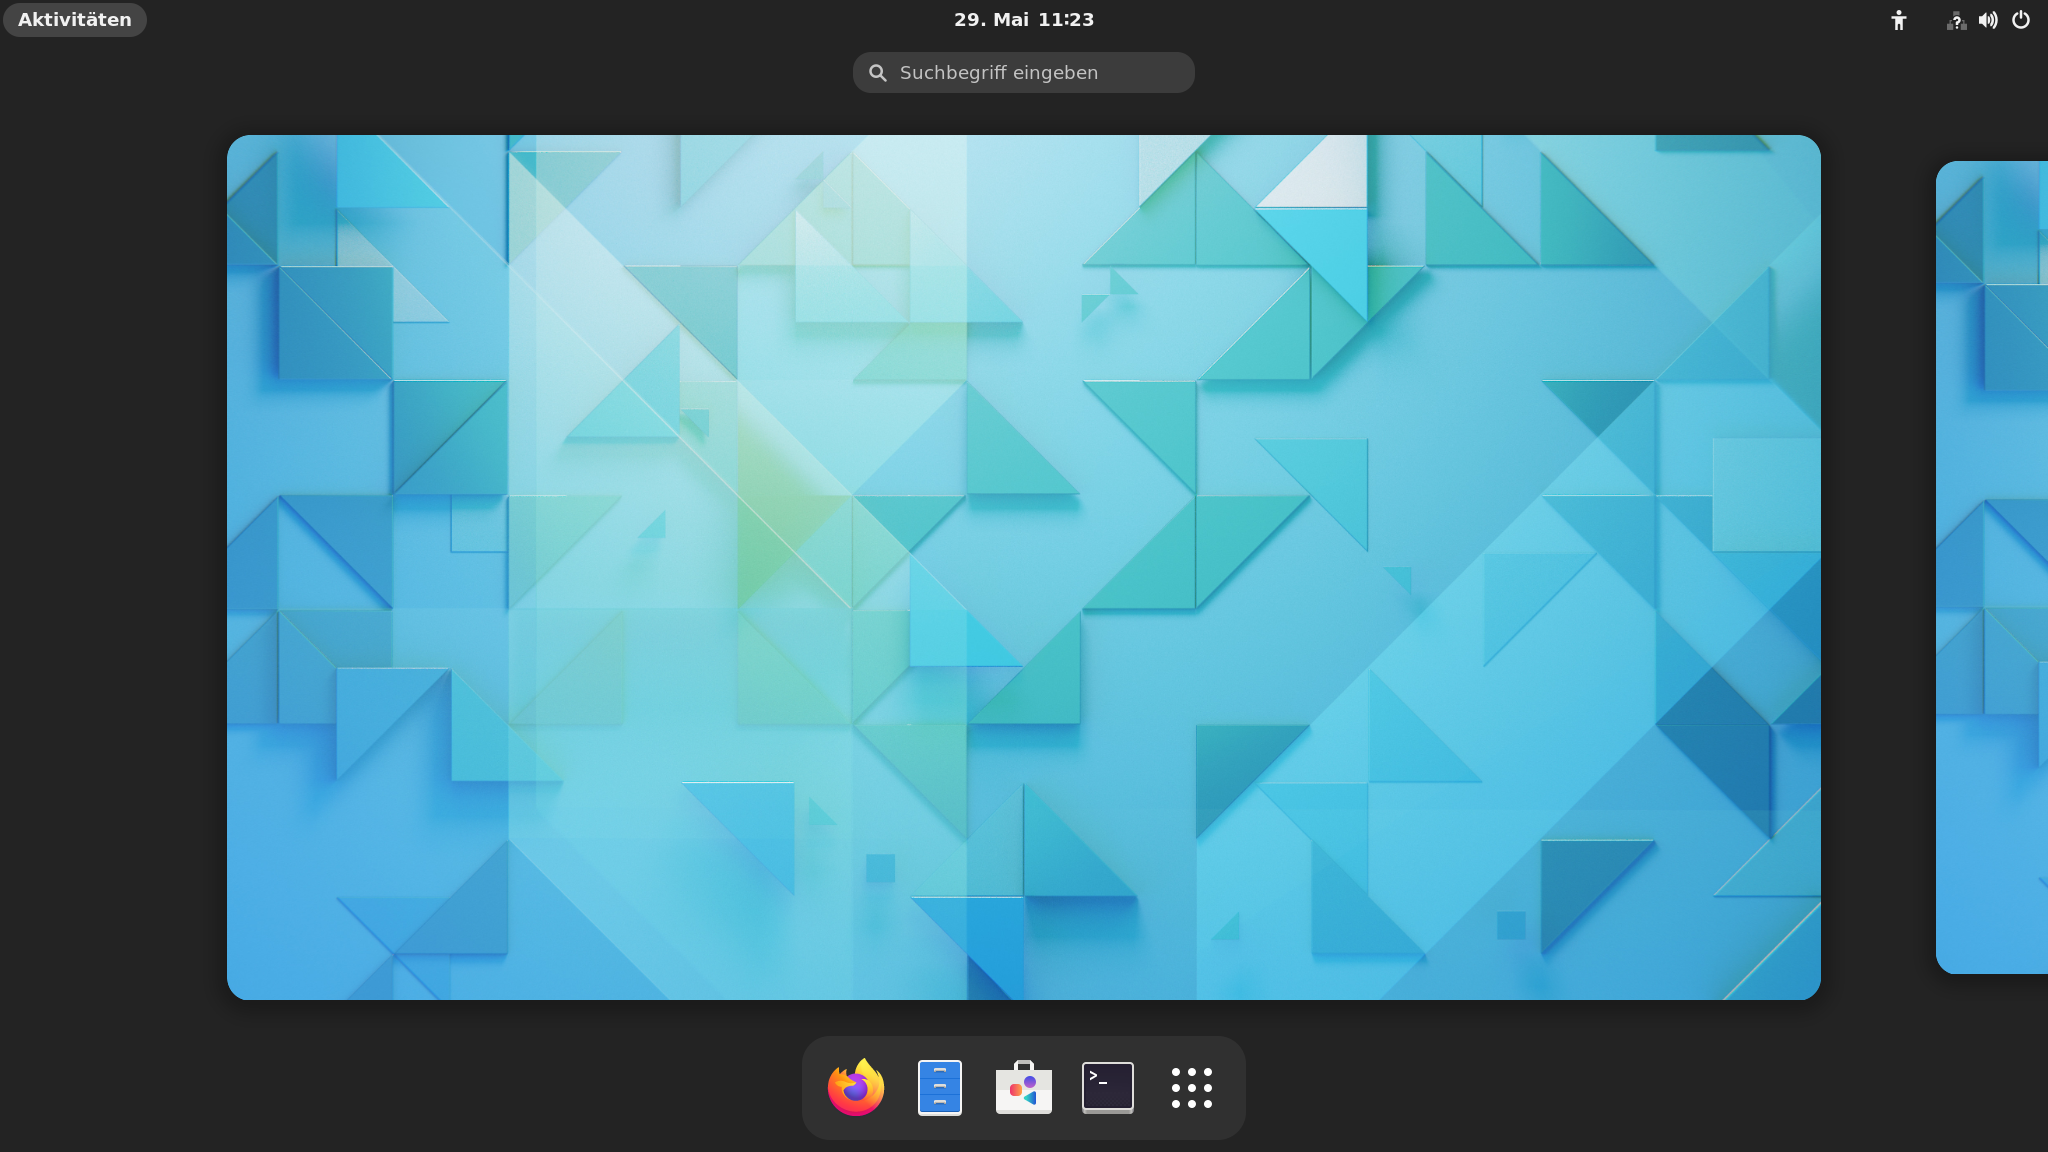The height and width of the screenshot is (1152, 2048).
Task: Click Aktivitäten to exit the overview
Action: pyautogui.click(x=74, y=19)
